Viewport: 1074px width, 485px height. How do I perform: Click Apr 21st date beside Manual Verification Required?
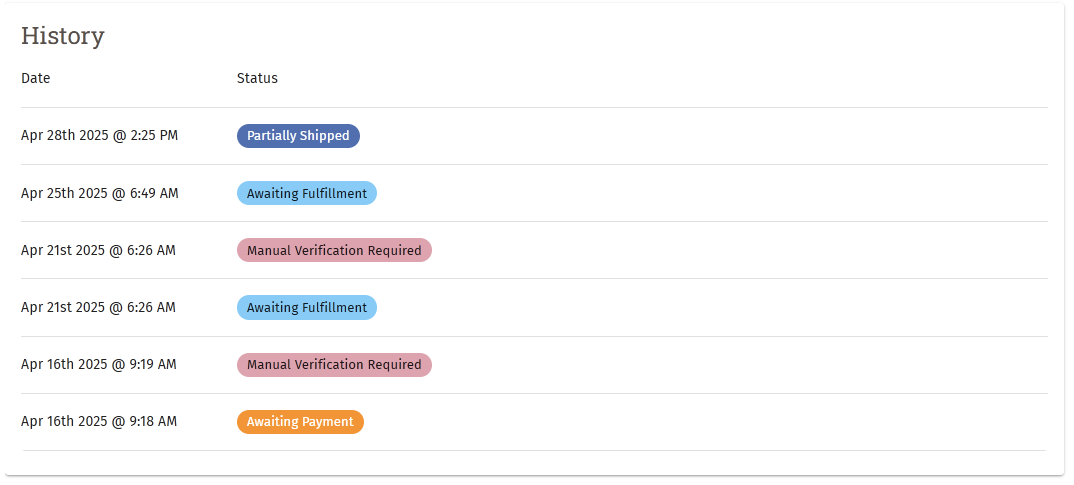click(x=98, y=250)
